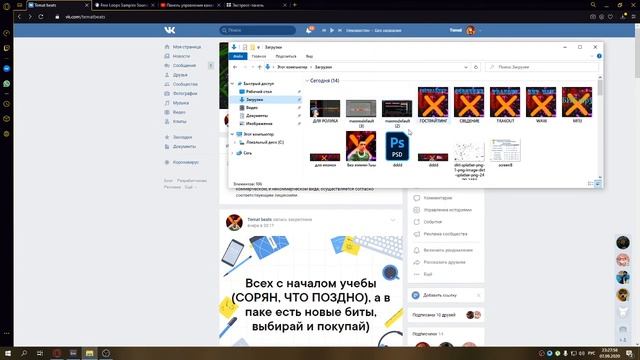Image resolution: width=640 pixels, height=360 pixels.
Task: Select the Photoshop PSD file icon
Action: point(397,146)
